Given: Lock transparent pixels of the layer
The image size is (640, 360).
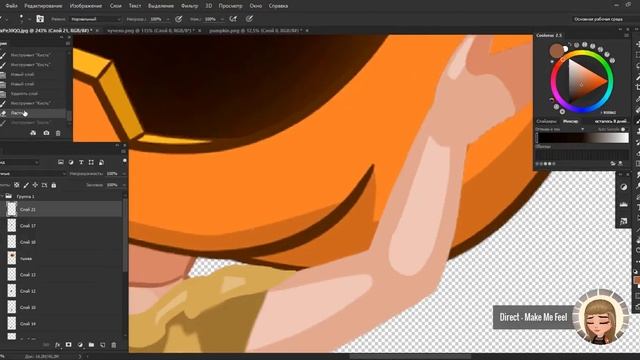Looking at the screenshot, I should 17,185.
